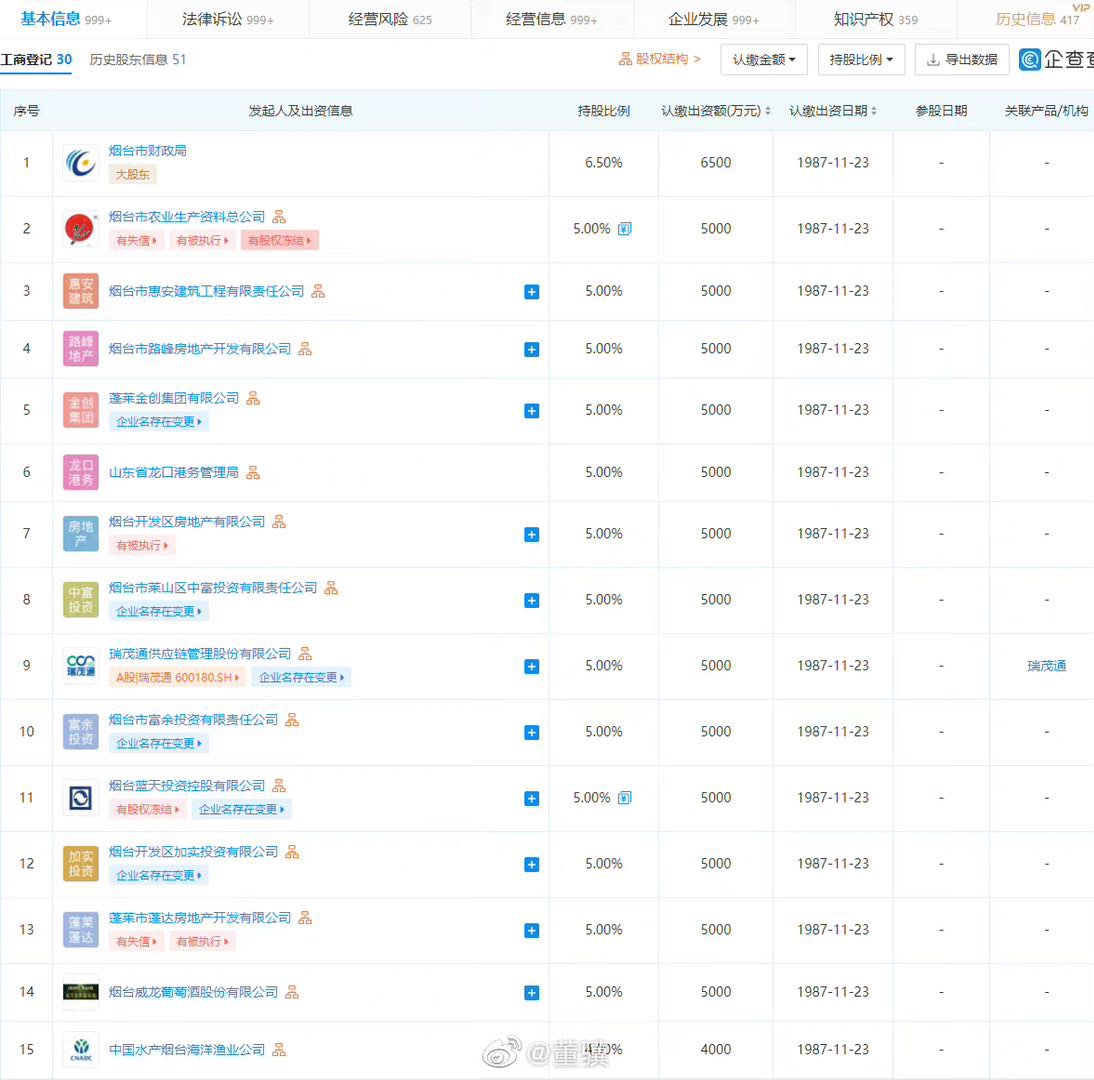Click the 瑞茂通供应链管理 company logo
The image size is (1094, 1080).
point(81,666)
